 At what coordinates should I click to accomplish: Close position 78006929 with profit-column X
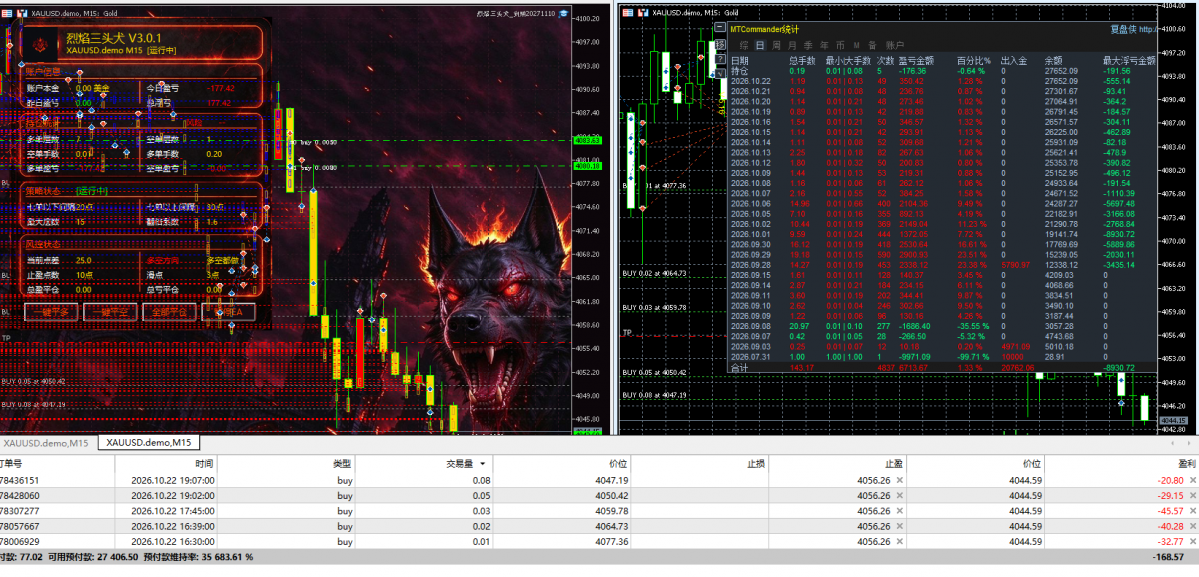pyautogui.click(x=1192, y=542)
